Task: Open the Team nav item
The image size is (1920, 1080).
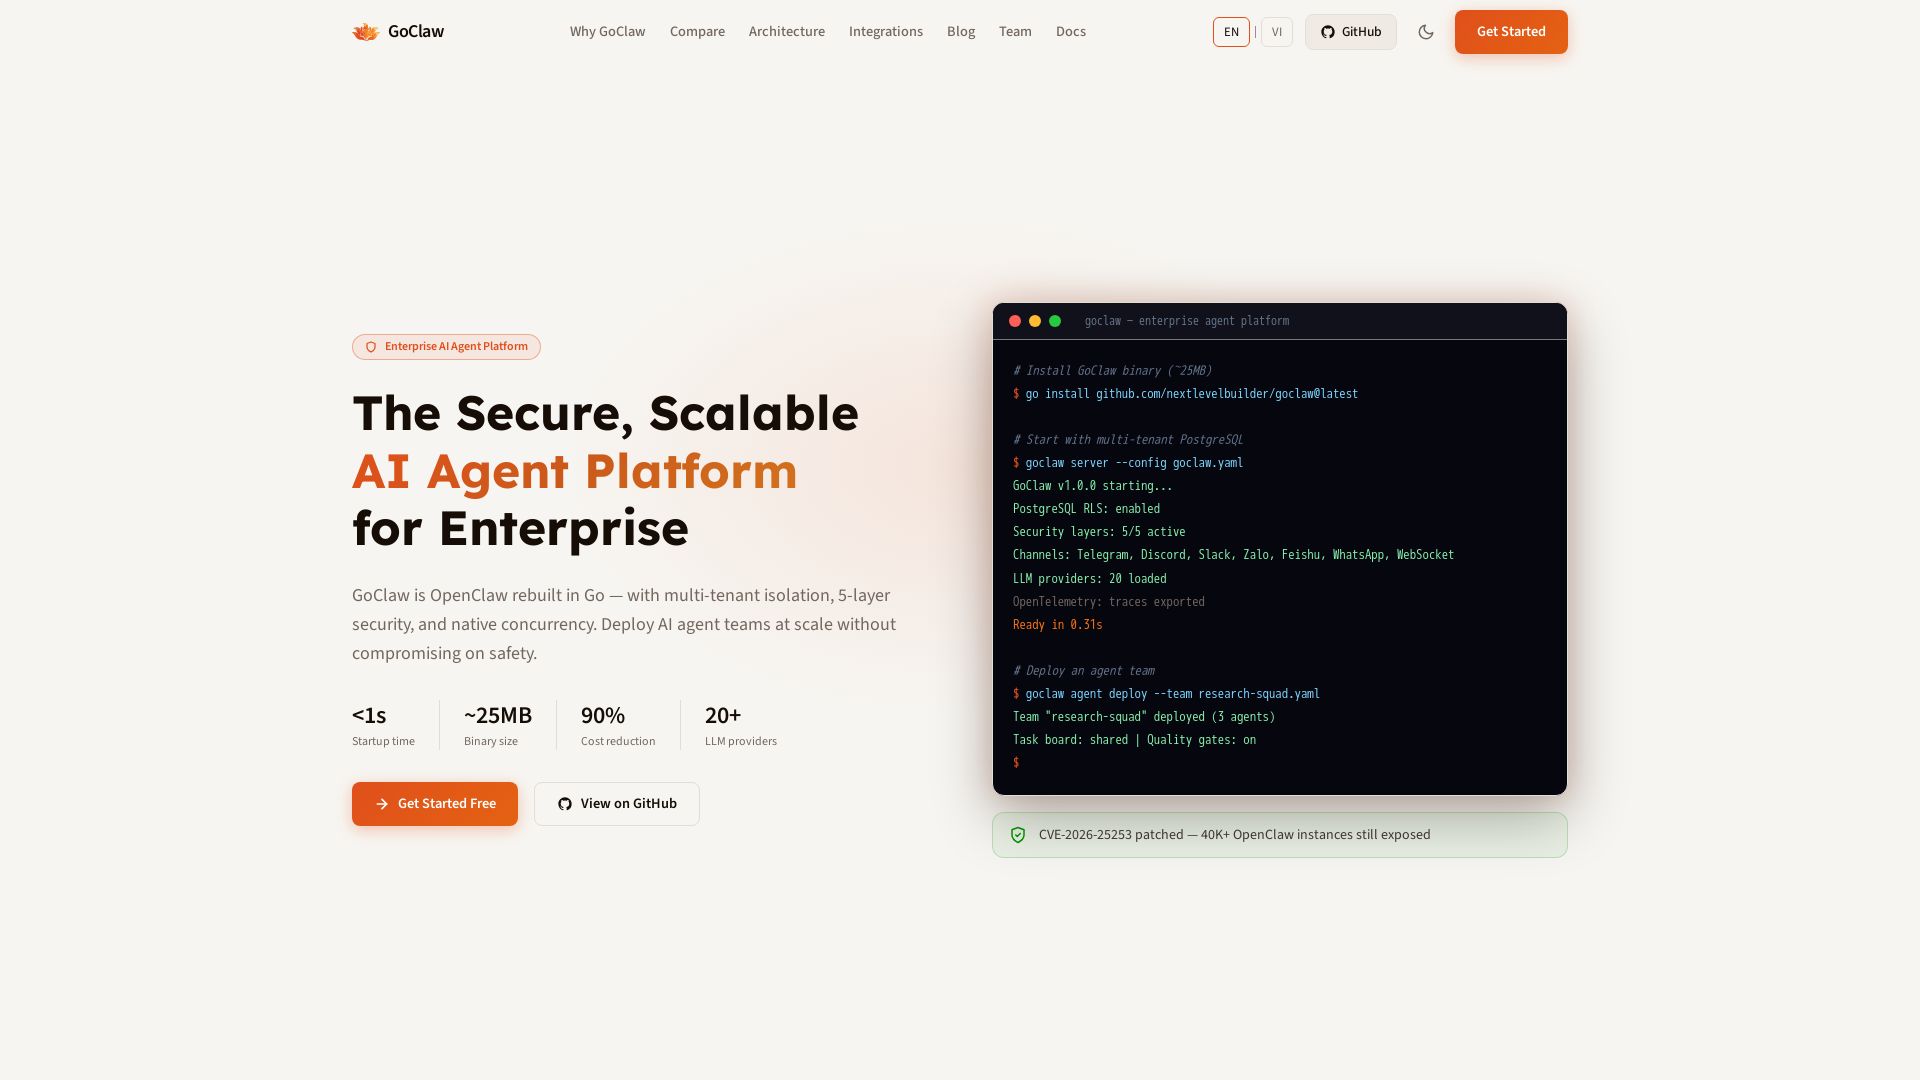Action: pos(1015,32)
